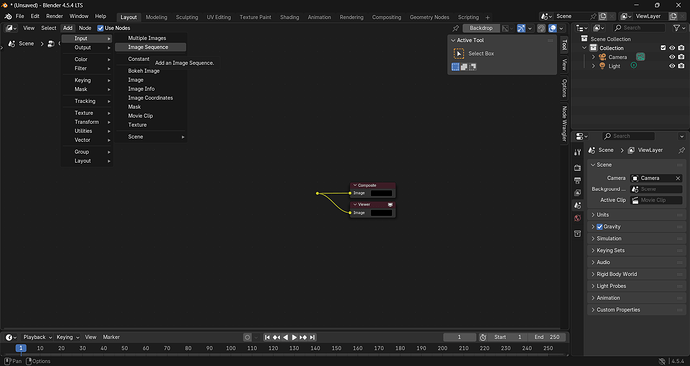Open the Scene properties tab icon
The height and width of the screenshot is (366, 690).
(x=577, y=205)
